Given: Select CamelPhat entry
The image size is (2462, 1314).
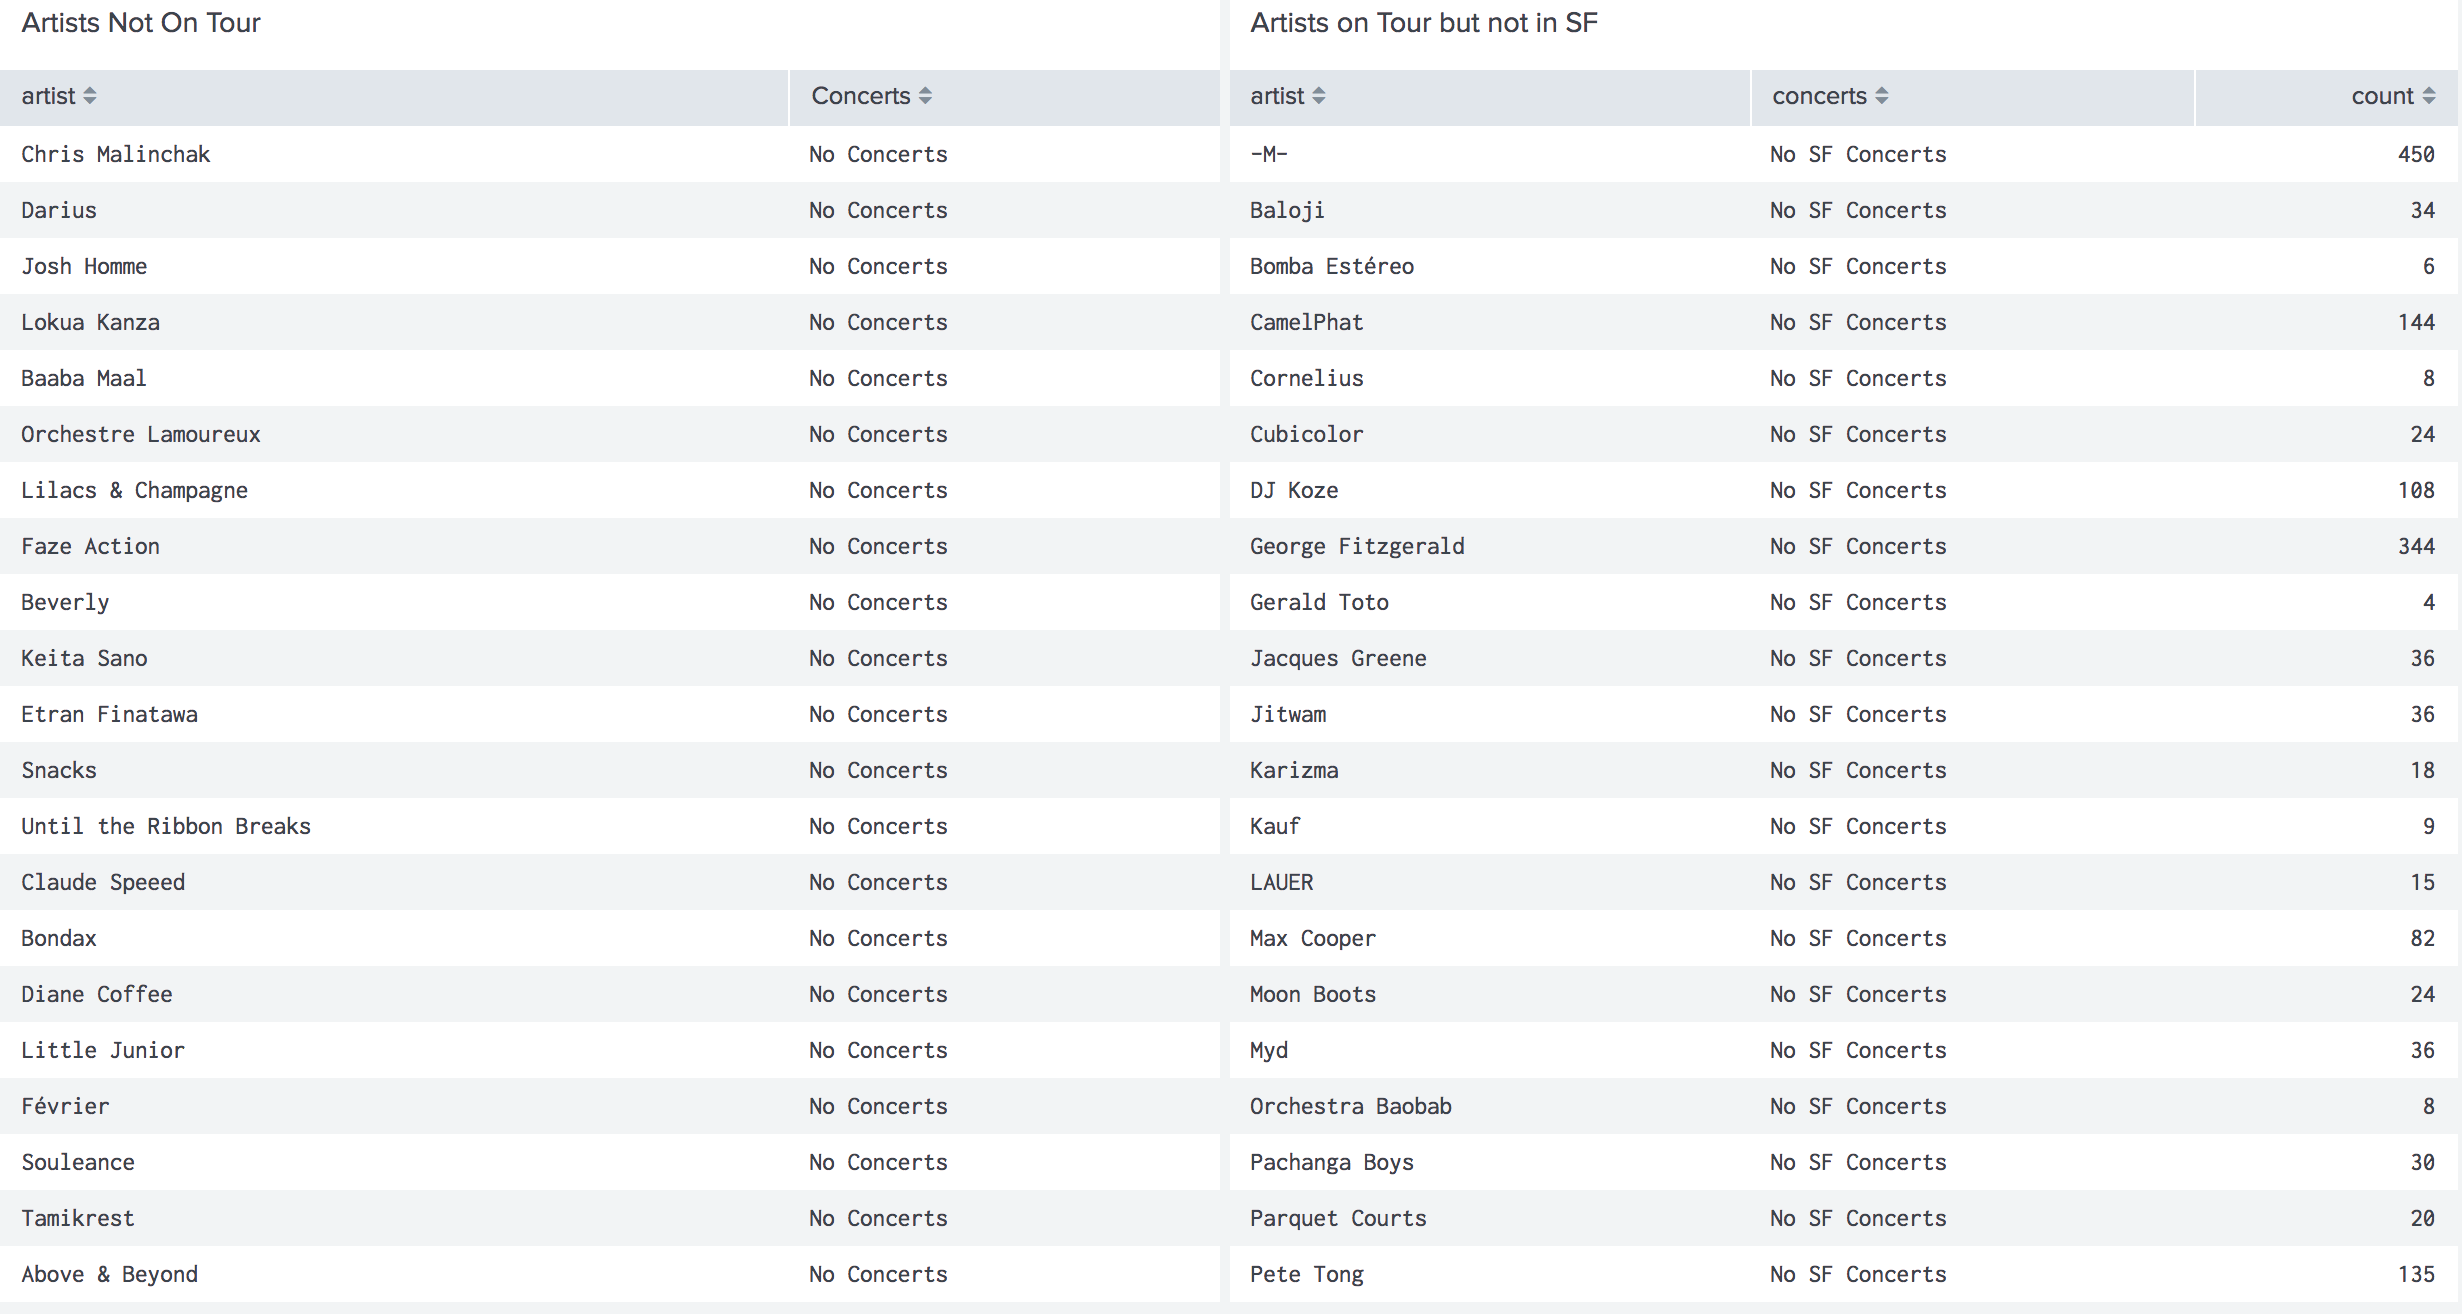Looking at the screenshot, I should click(x=1306, y=322).
